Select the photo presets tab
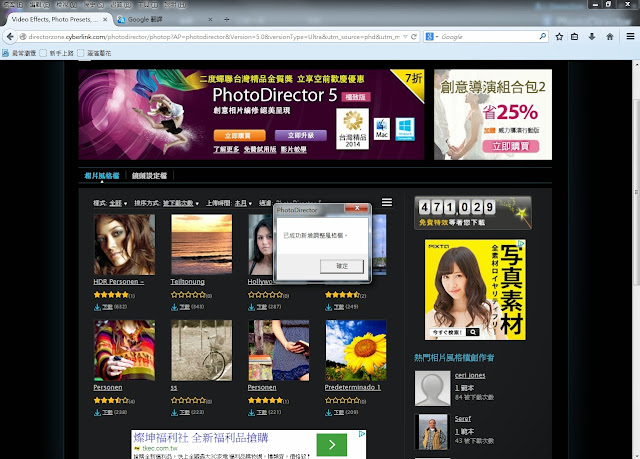Screen dimensions: 640x459 point(102,176)
